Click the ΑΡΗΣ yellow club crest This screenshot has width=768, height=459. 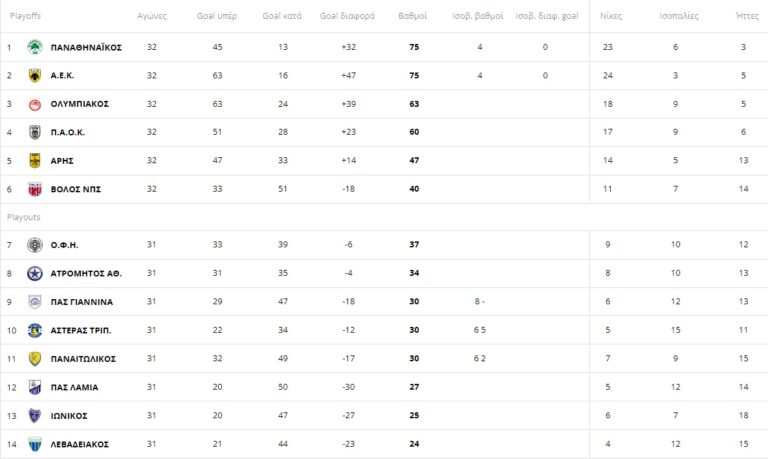click(35, 160)
